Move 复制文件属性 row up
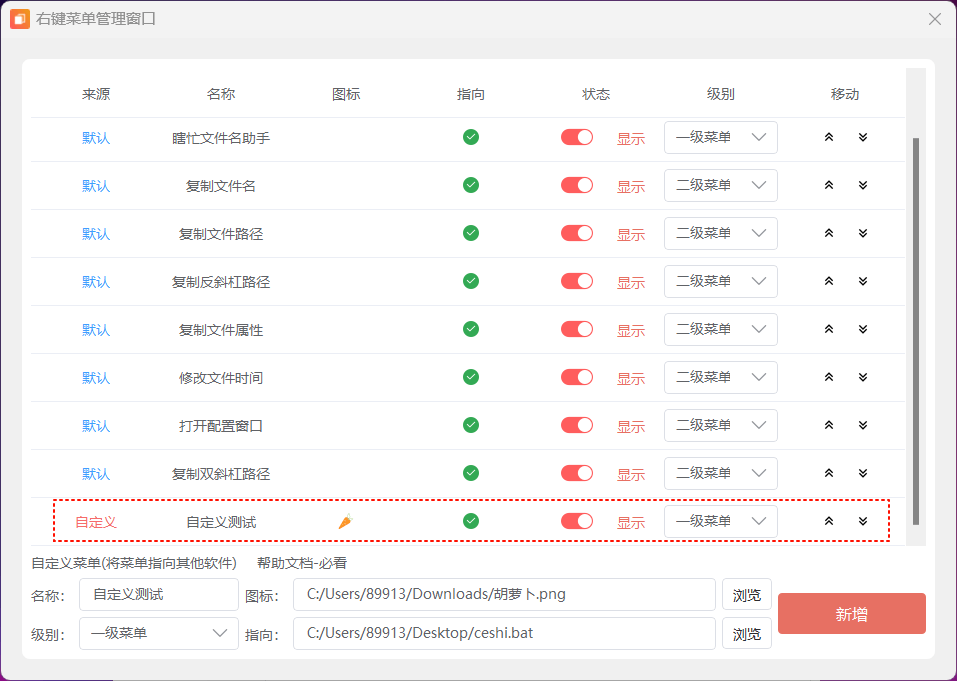Screen dimensions: 957x681 (x=829, y=329)
